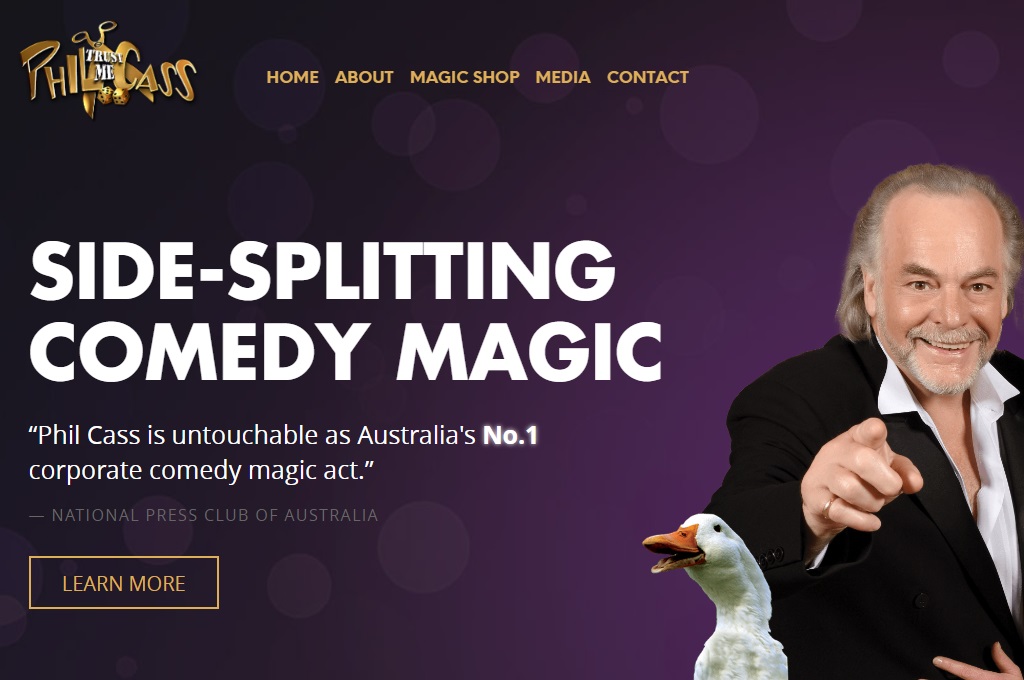Click the dice in the logo

[112, 96]
